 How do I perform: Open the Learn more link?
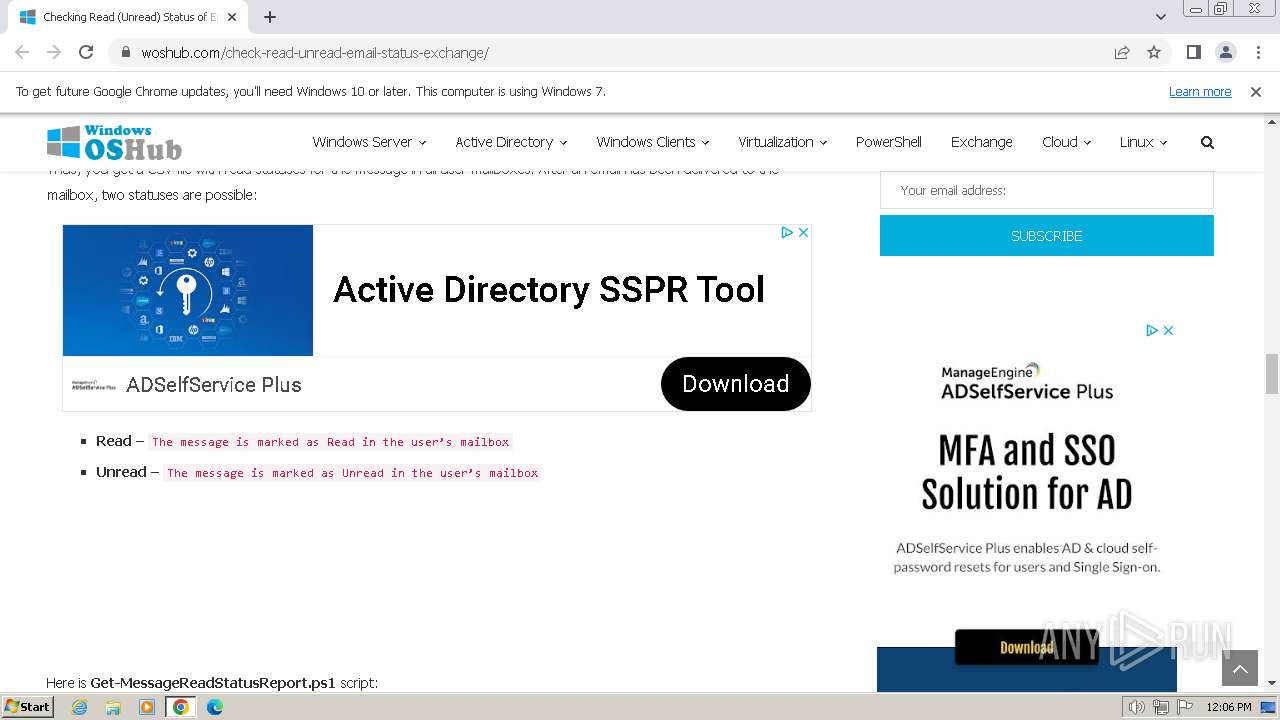(1200, 92)
